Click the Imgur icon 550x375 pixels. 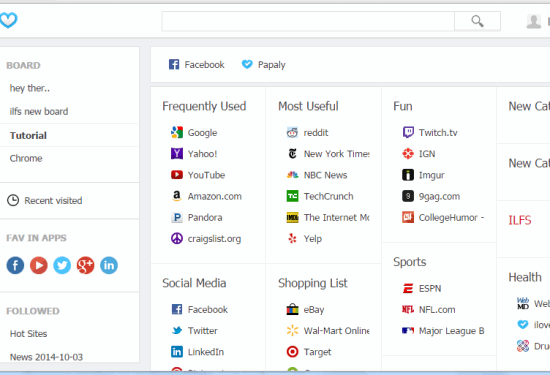pyautogui.click(x=408, y=175)
